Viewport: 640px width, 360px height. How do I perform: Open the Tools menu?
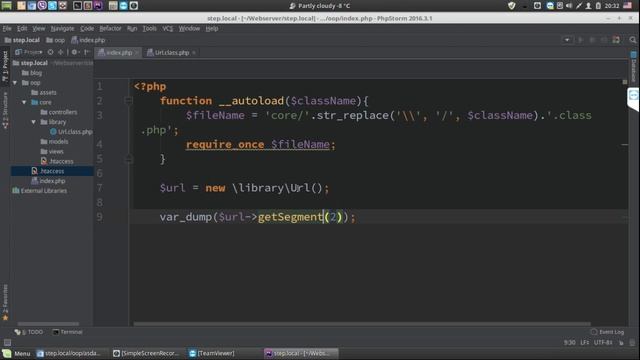coord(149,29)
